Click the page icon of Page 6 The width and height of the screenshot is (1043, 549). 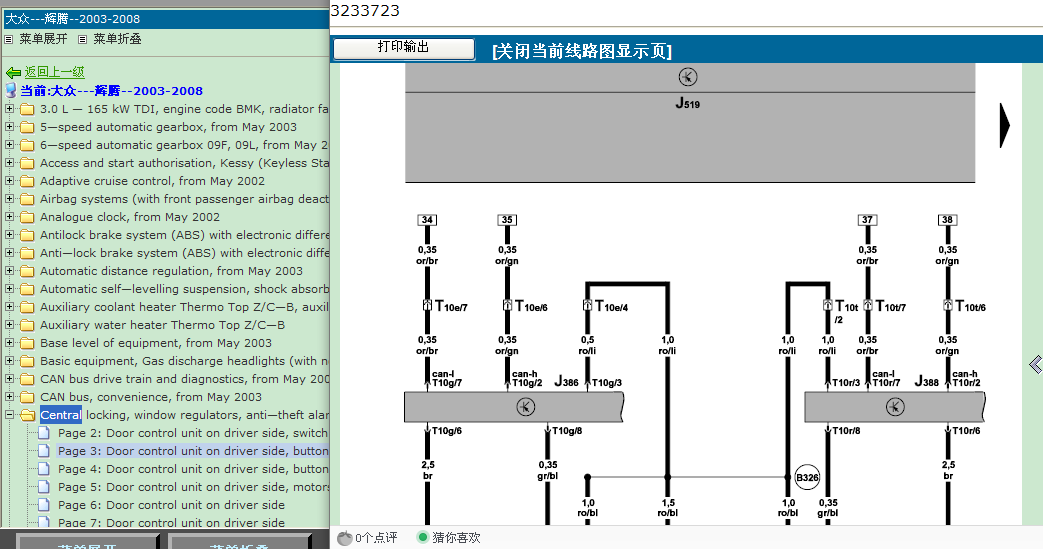[44, 504]
